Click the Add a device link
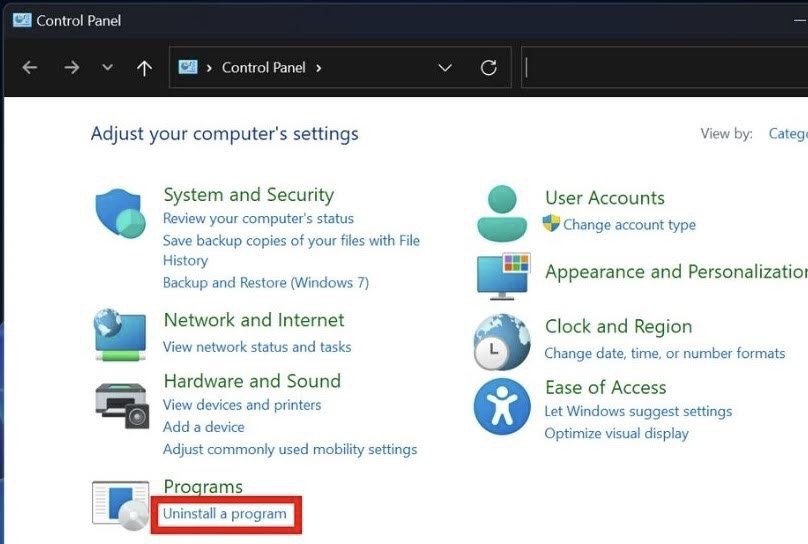 point(204,427)
